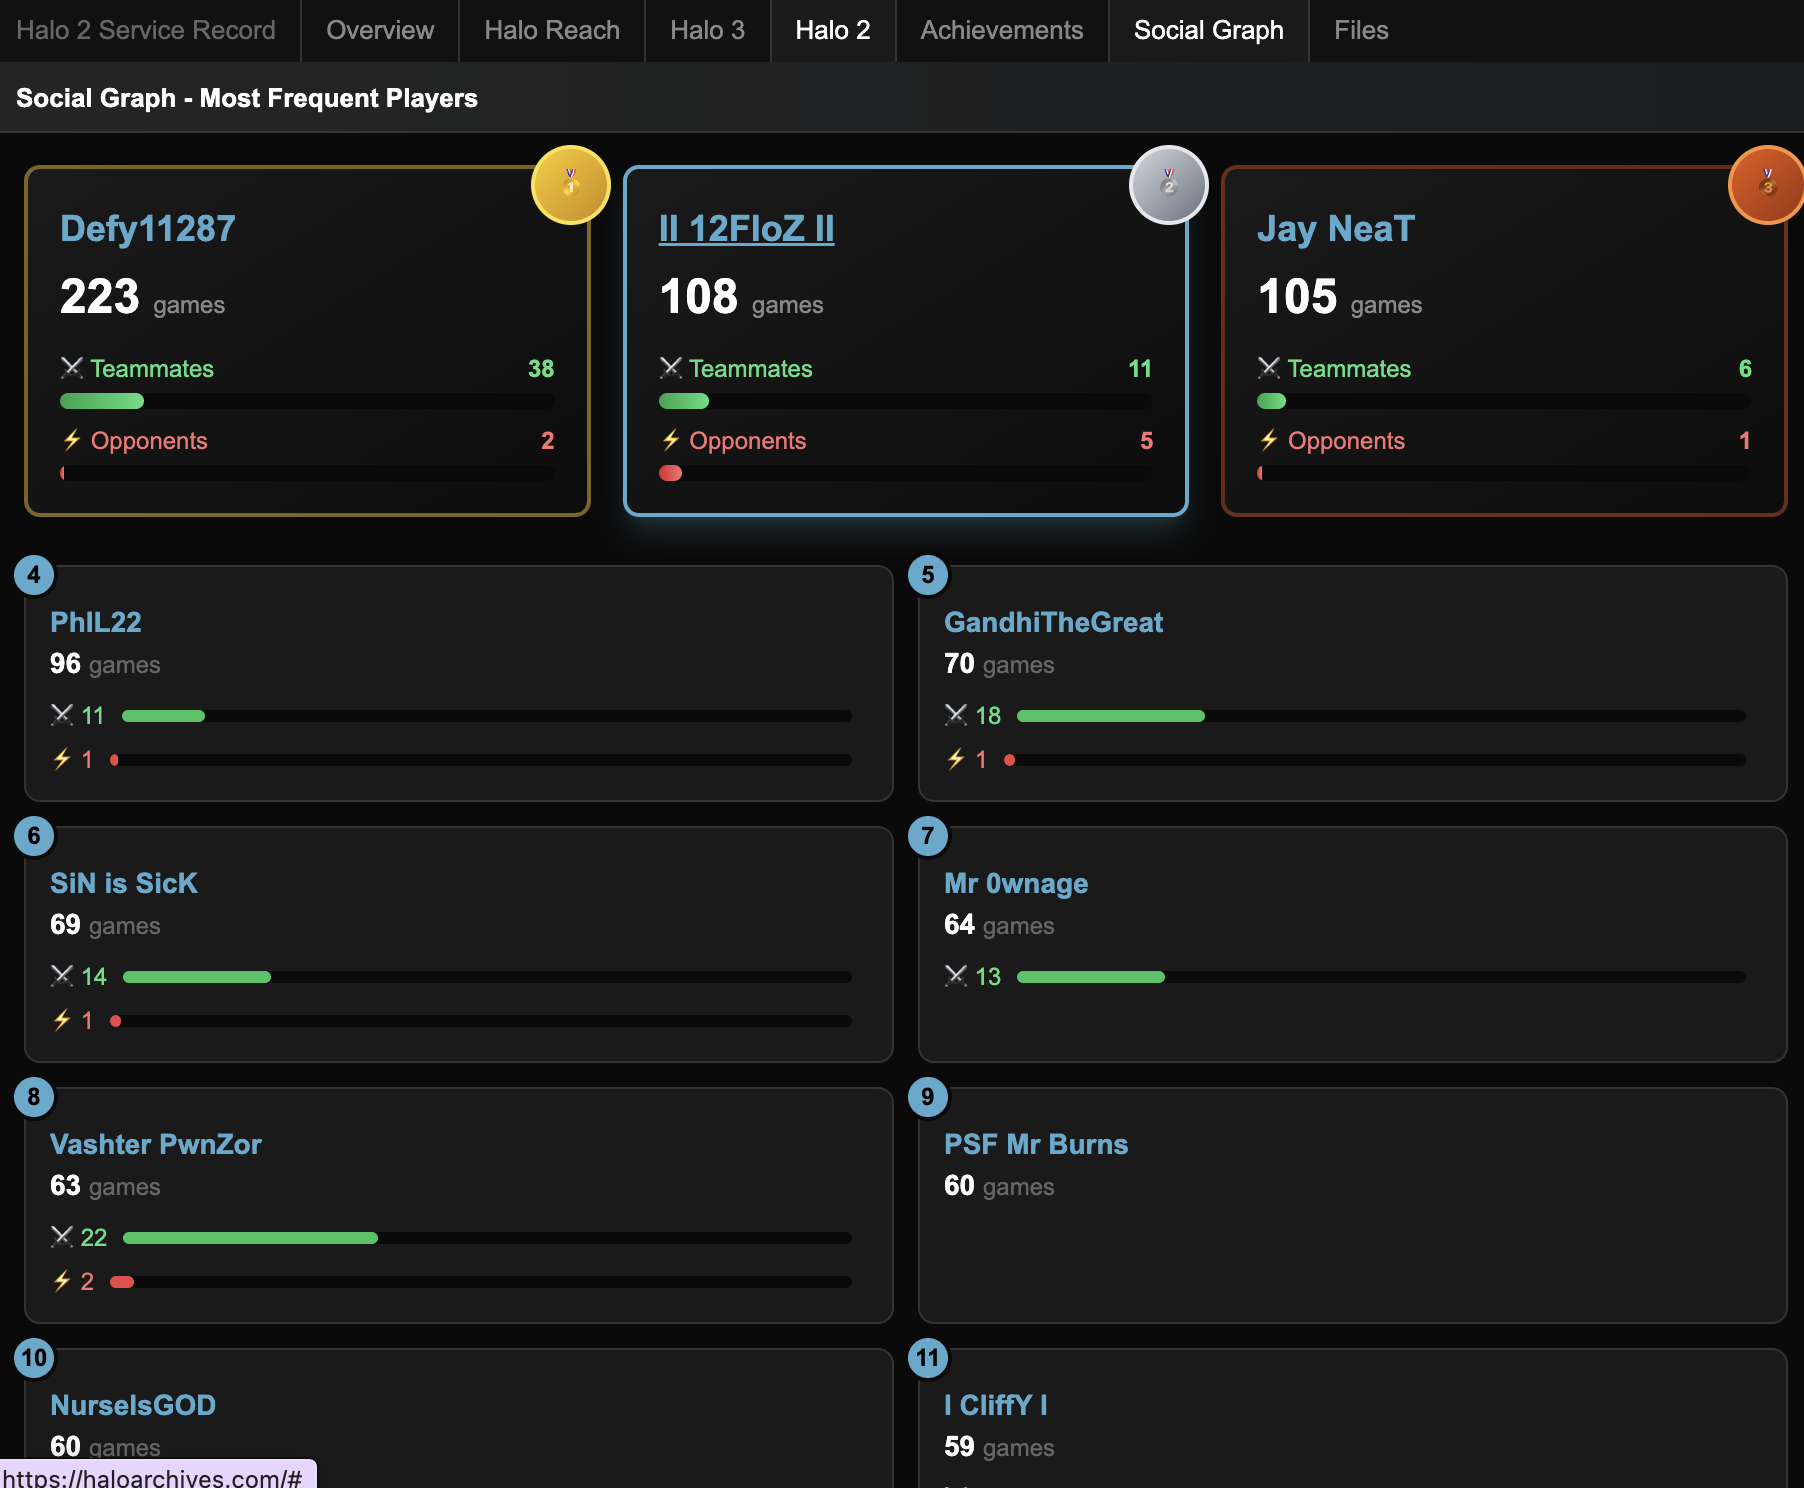Open the ll 12FloZ ll player link
The width and height of the screenshot is (1804, 1488).
coord(745,228)
